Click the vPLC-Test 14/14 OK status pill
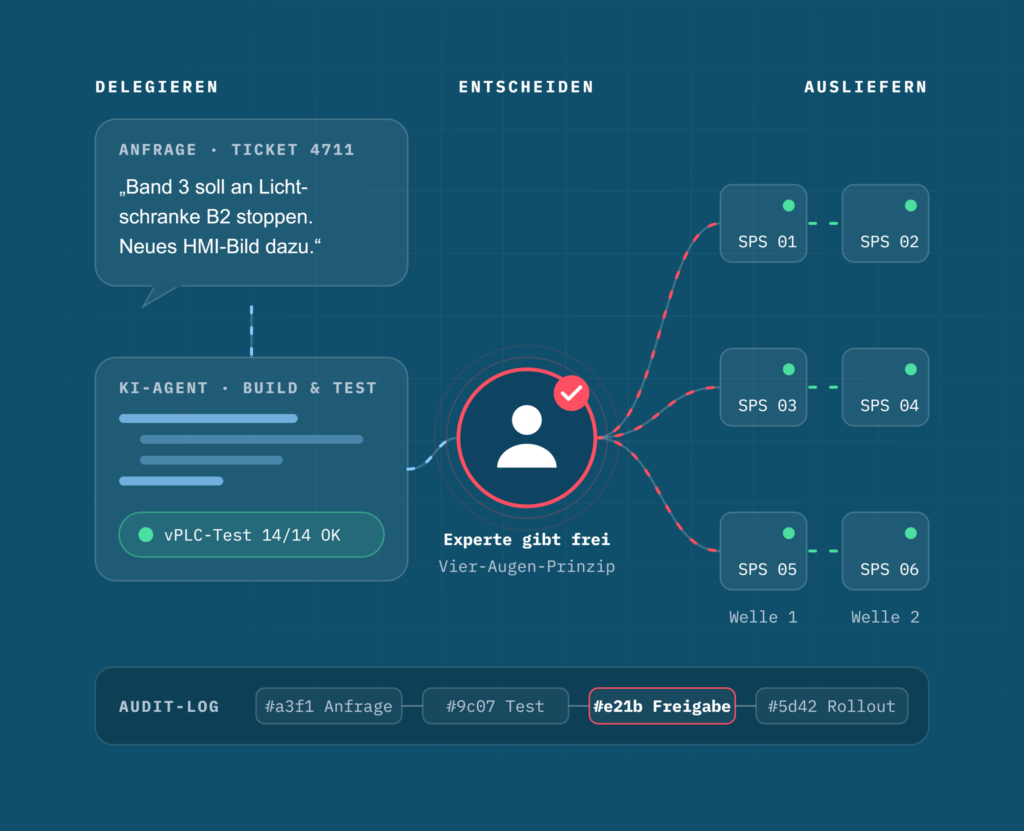The width and height of the screenshot is (1024, 831). [251, 535]
